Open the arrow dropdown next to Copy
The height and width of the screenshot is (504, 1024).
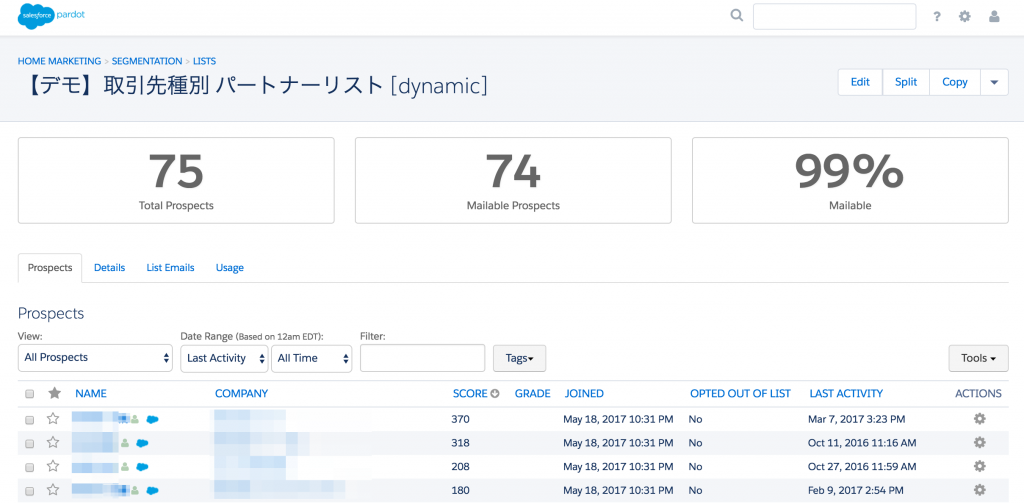click(994, 82)
